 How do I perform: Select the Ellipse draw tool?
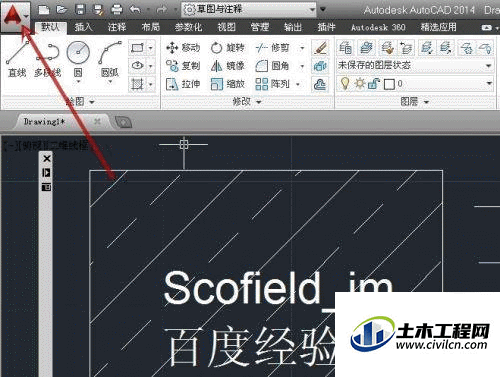coord(137,66)
